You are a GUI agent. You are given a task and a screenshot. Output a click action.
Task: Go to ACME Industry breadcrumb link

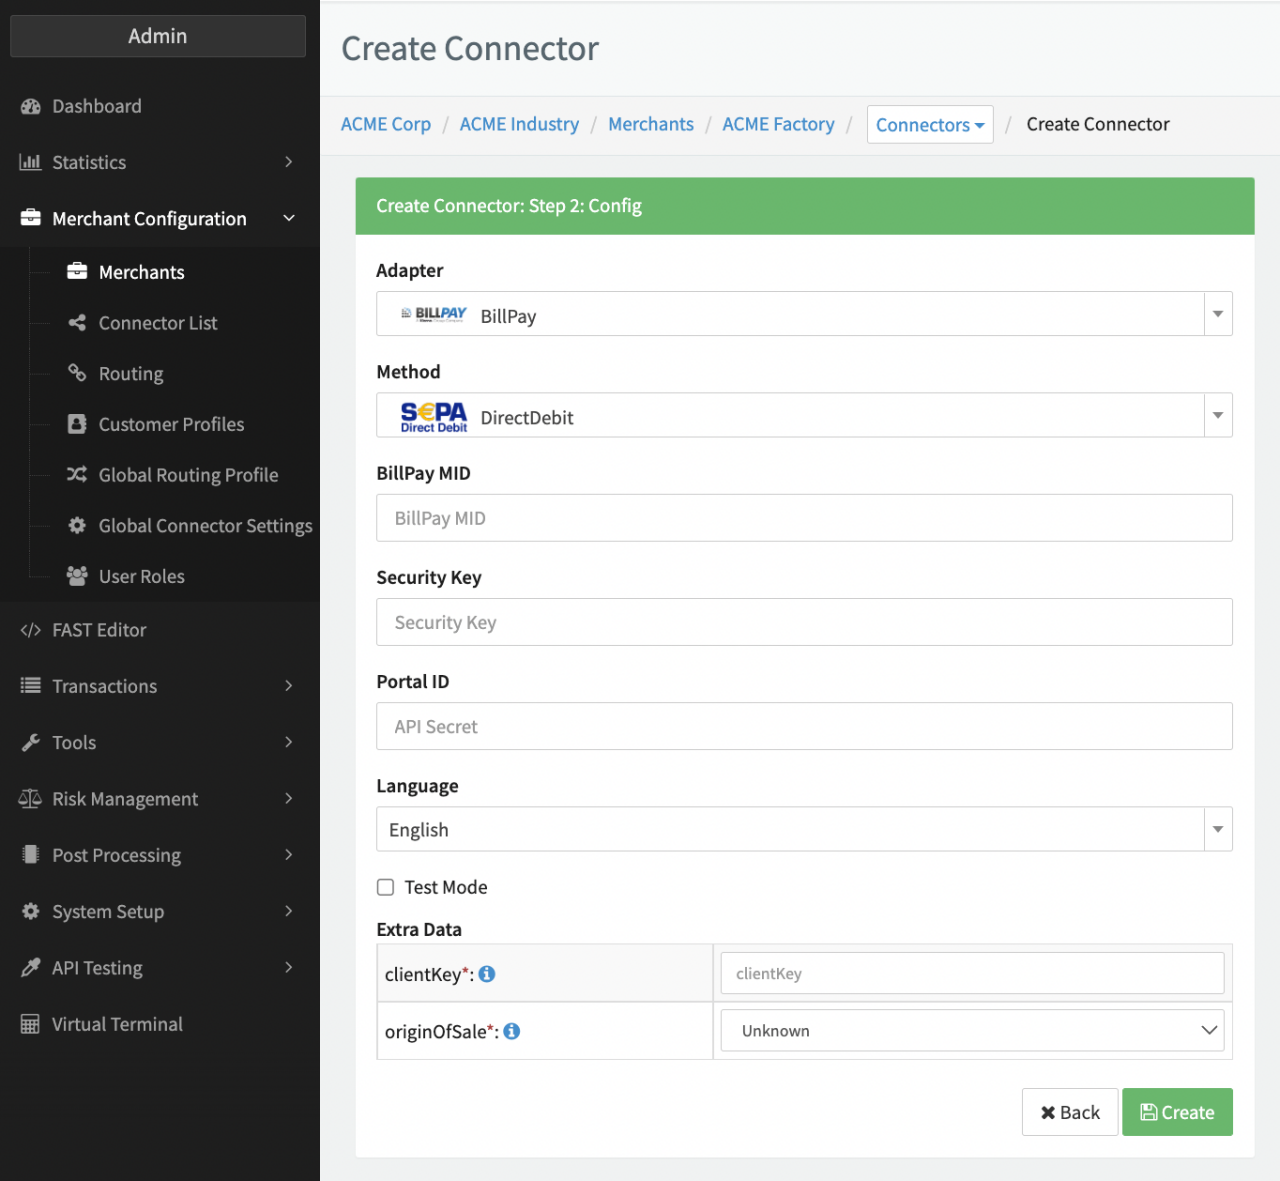point(519,124)
